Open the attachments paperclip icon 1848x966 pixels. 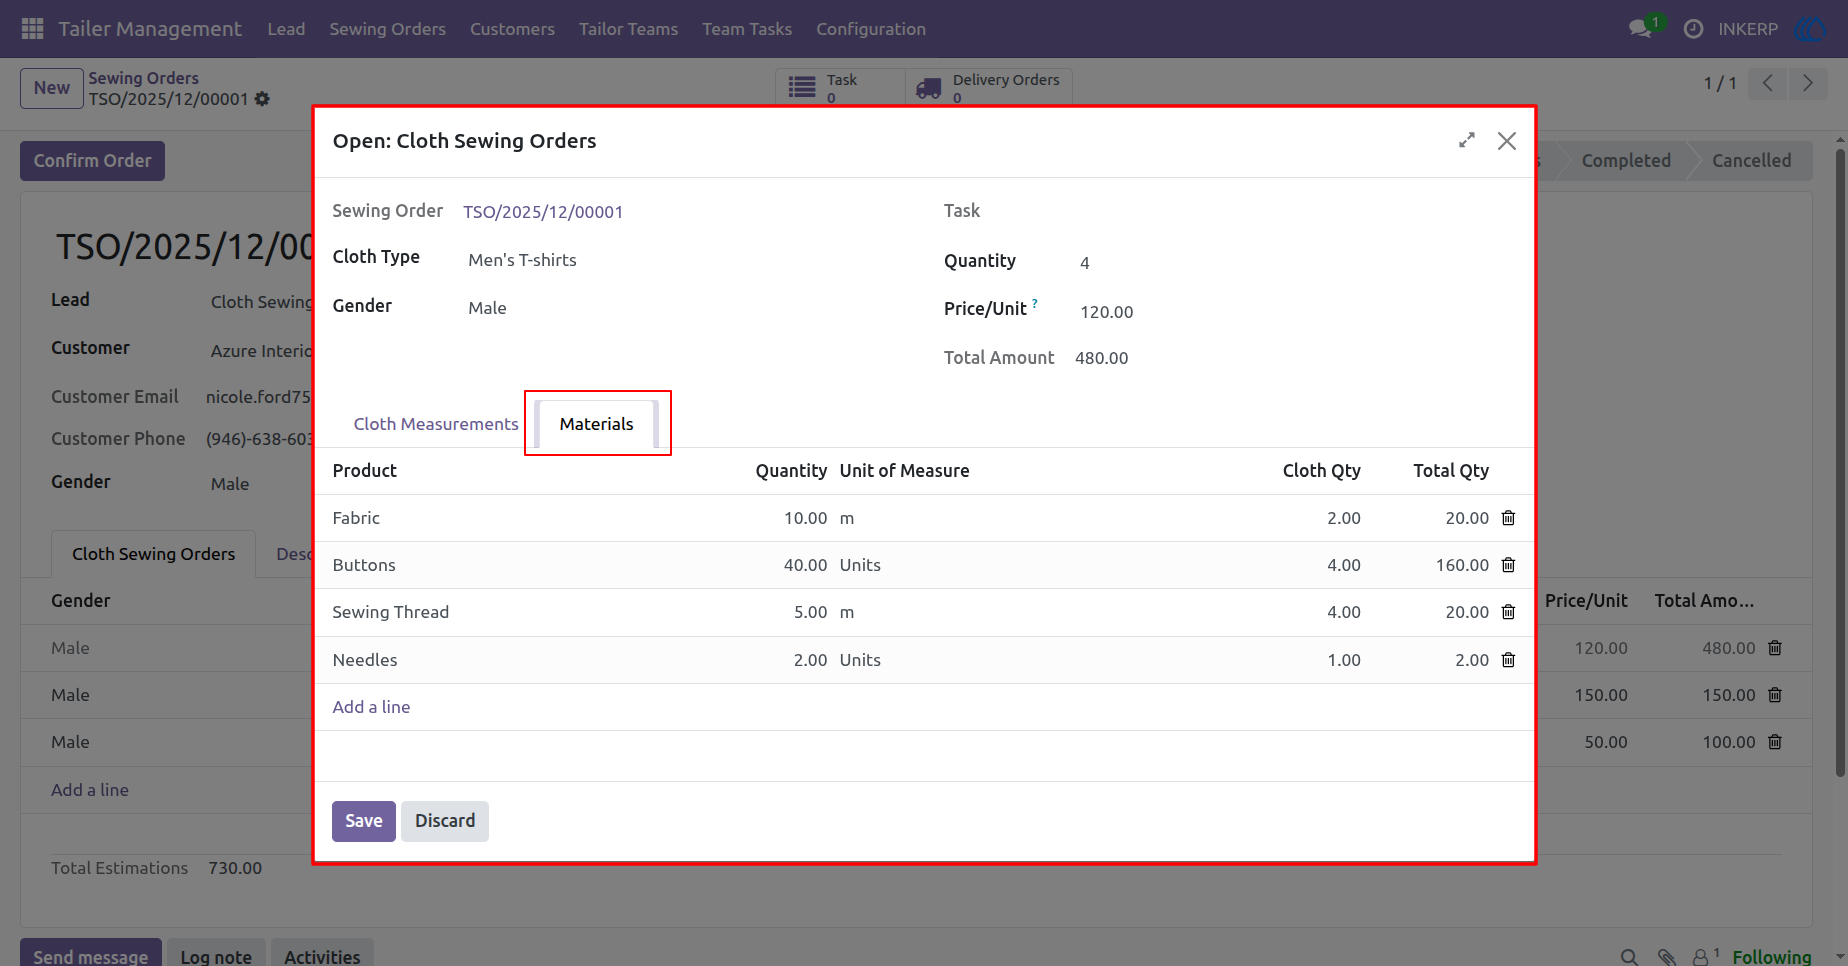pyautogui.click(x=1666, y=957)
